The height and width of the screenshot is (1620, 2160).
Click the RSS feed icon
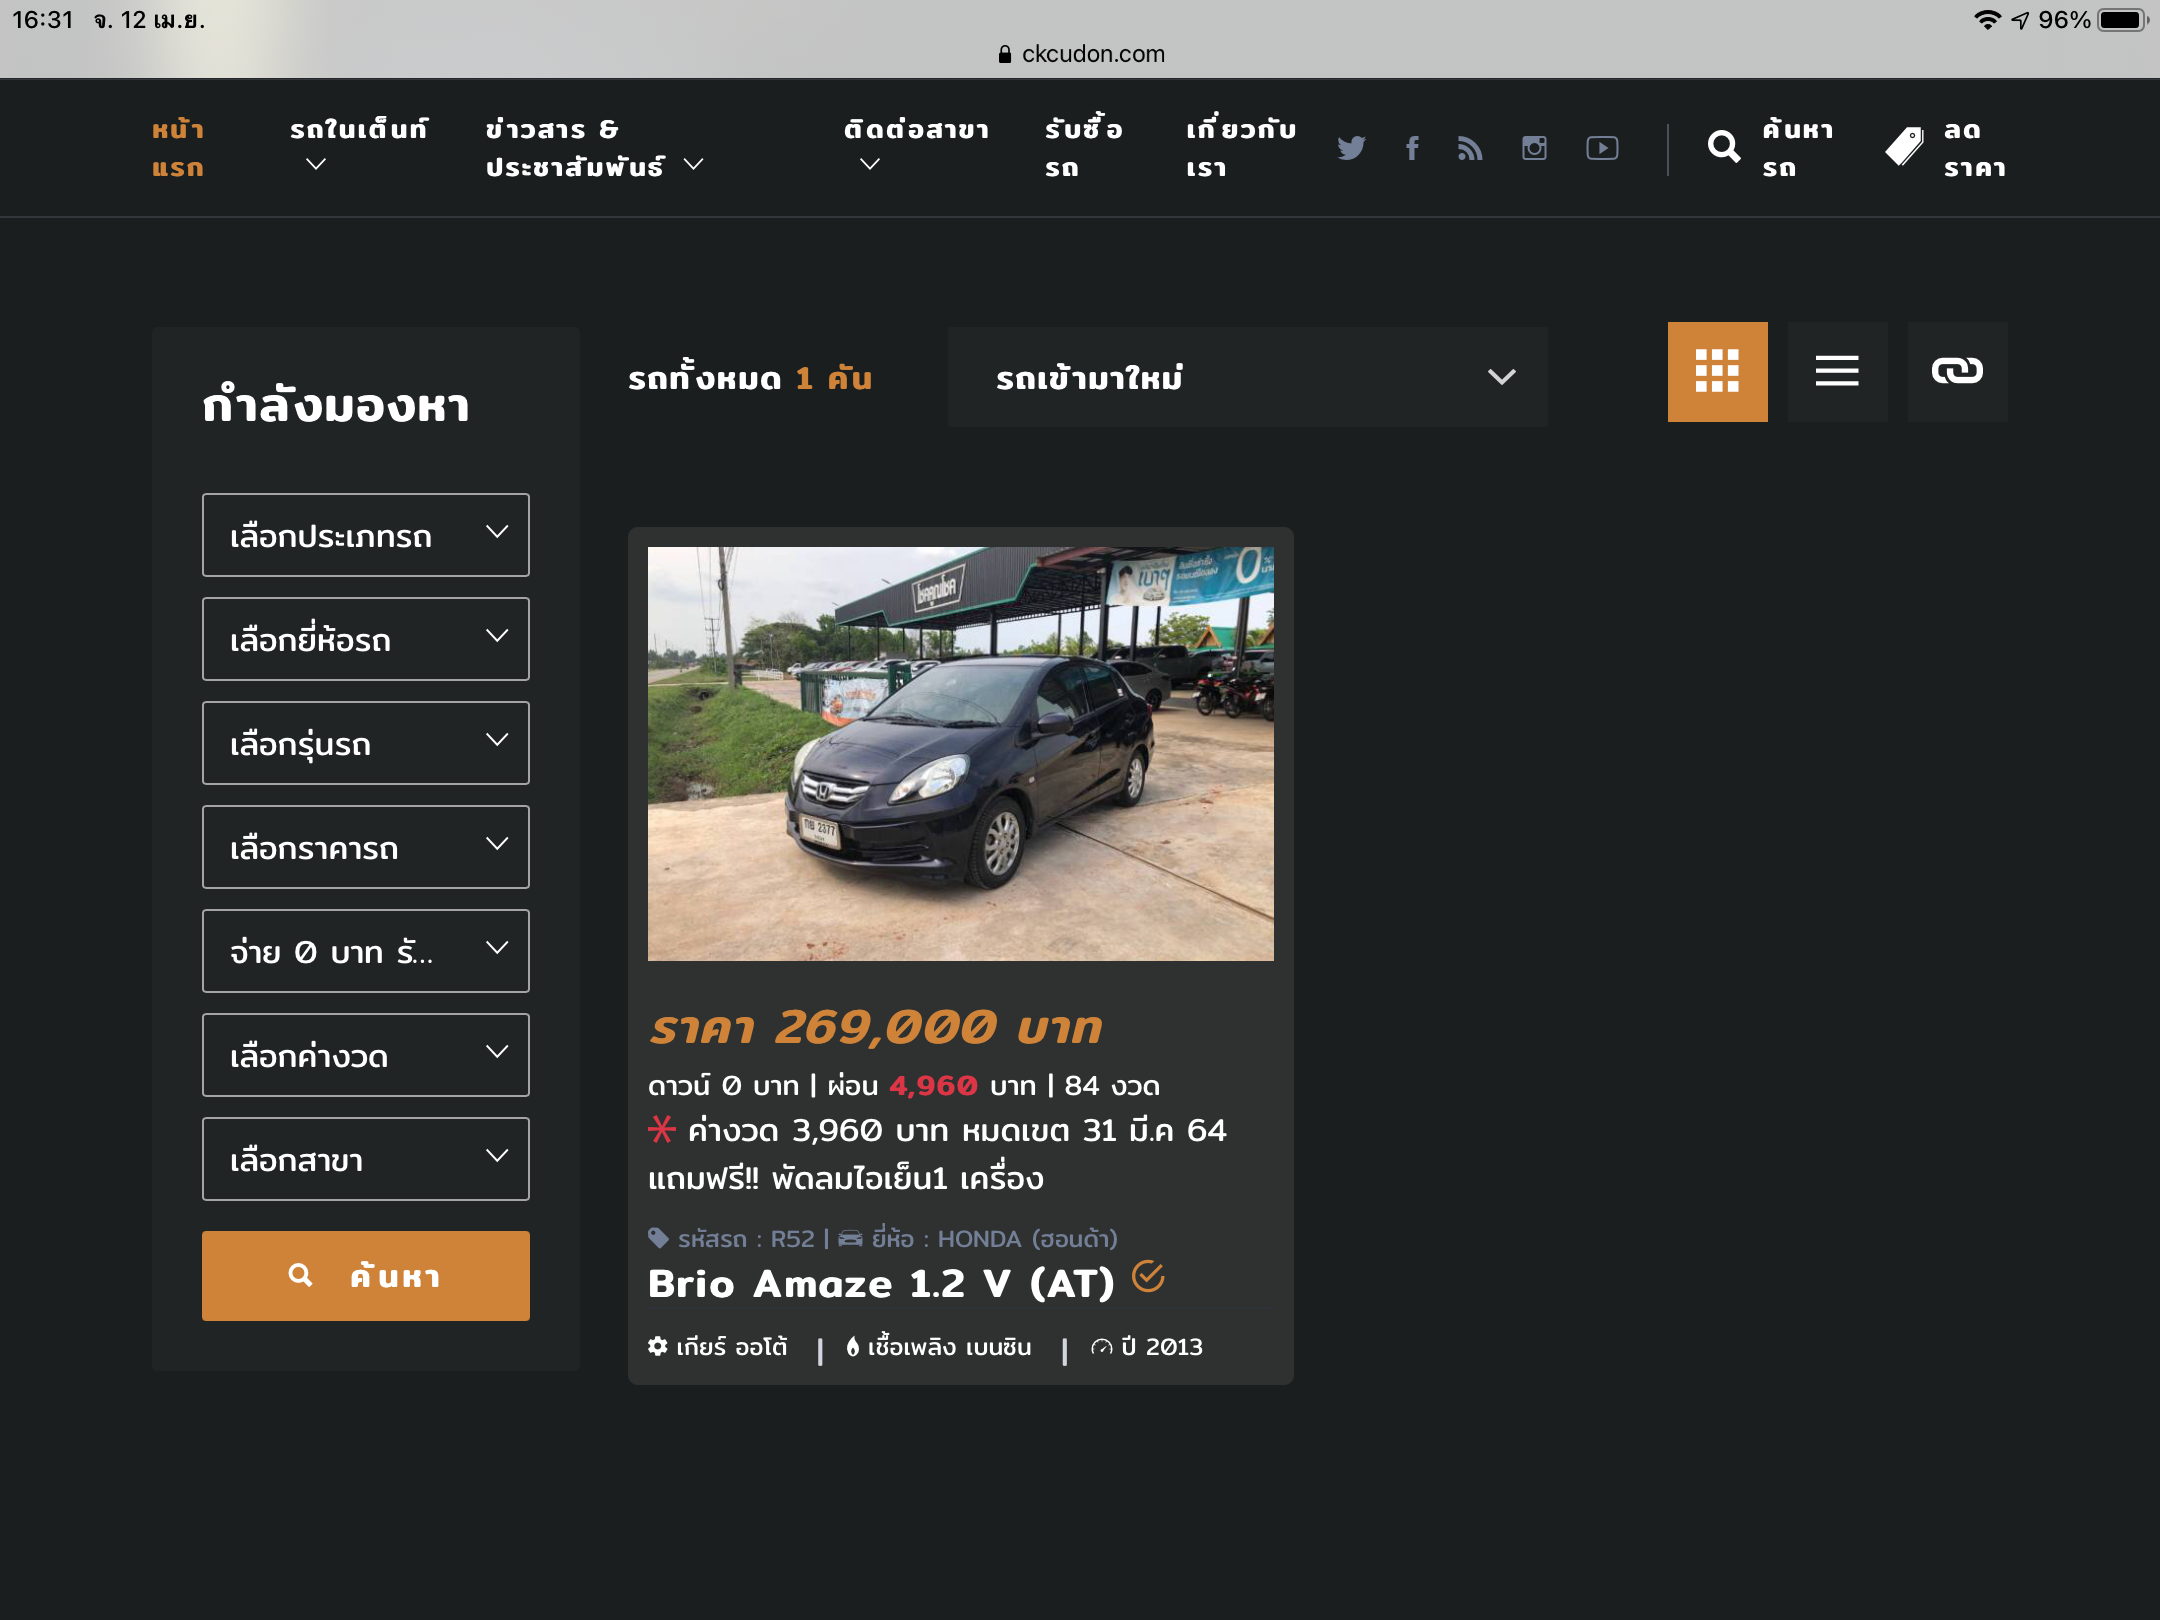(x=1470, y=148)
